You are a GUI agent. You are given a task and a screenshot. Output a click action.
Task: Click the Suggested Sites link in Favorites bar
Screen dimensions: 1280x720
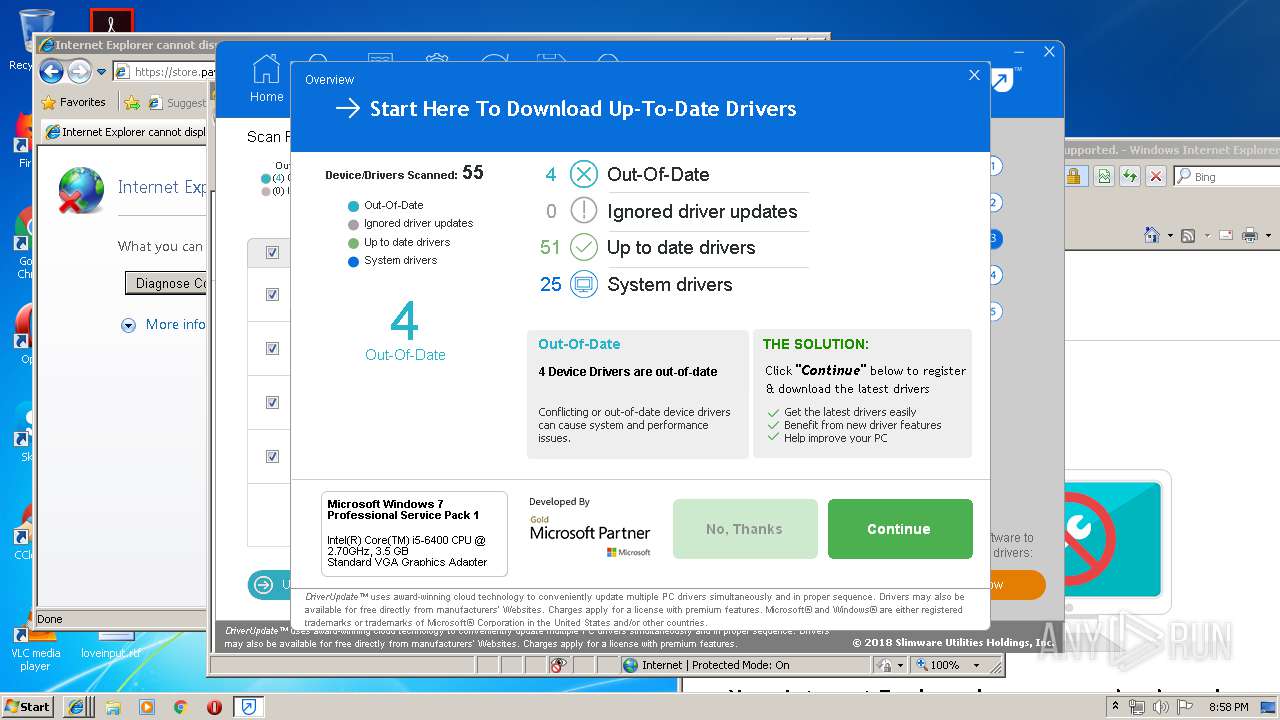point(178,102)
